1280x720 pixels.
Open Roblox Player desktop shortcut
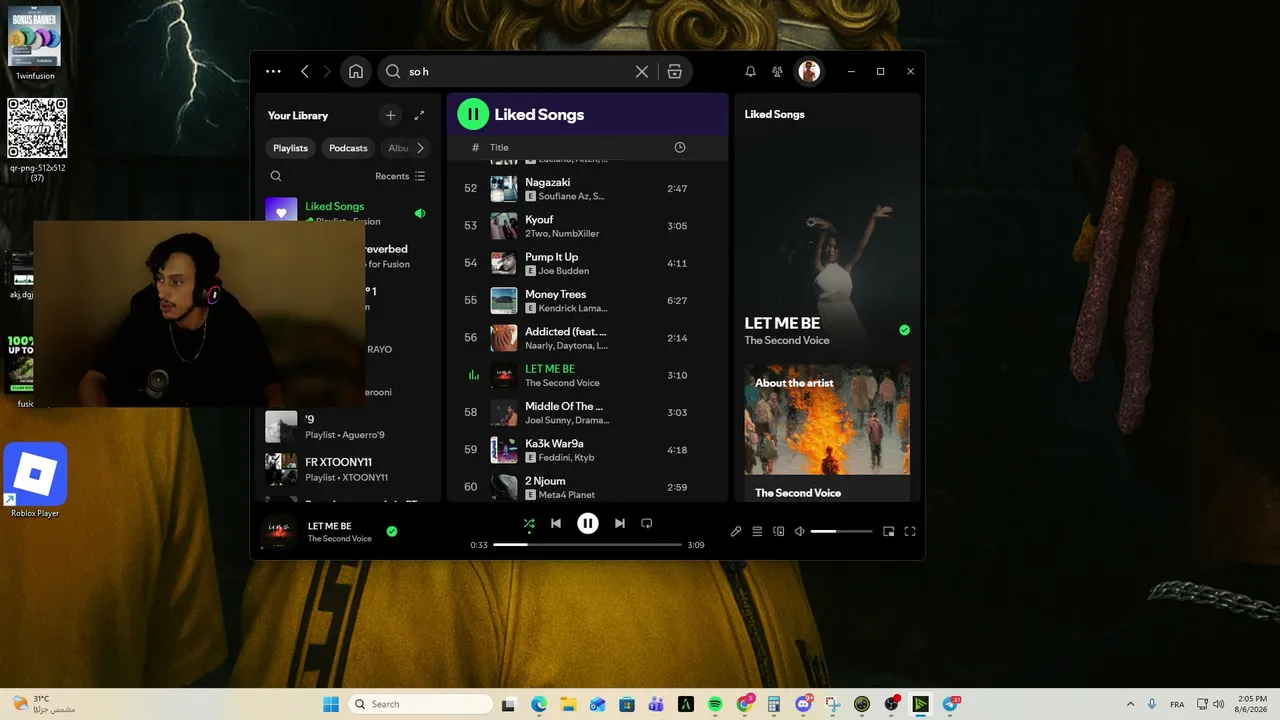[x=35, y=480]
